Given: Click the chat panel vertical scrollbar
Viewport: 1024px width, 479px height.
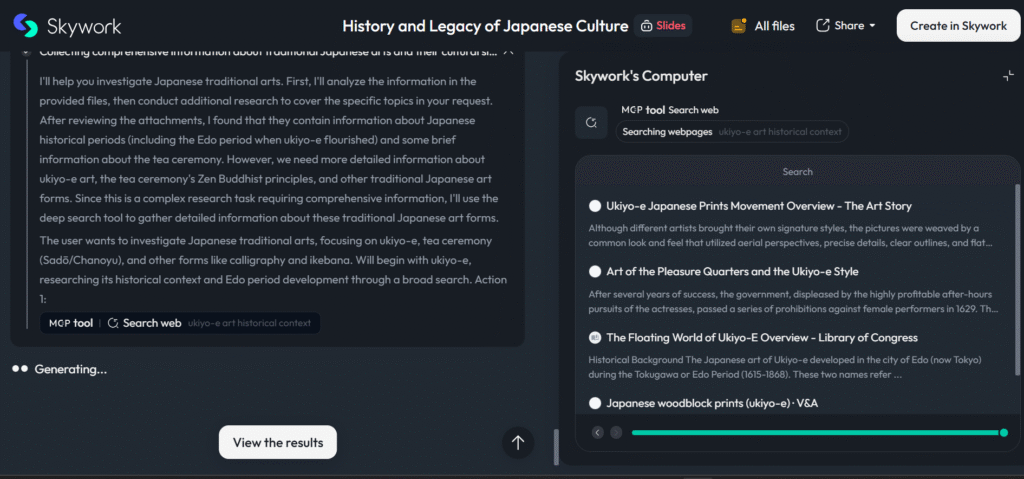Looking at the screenshot, I should pos(556,447).
